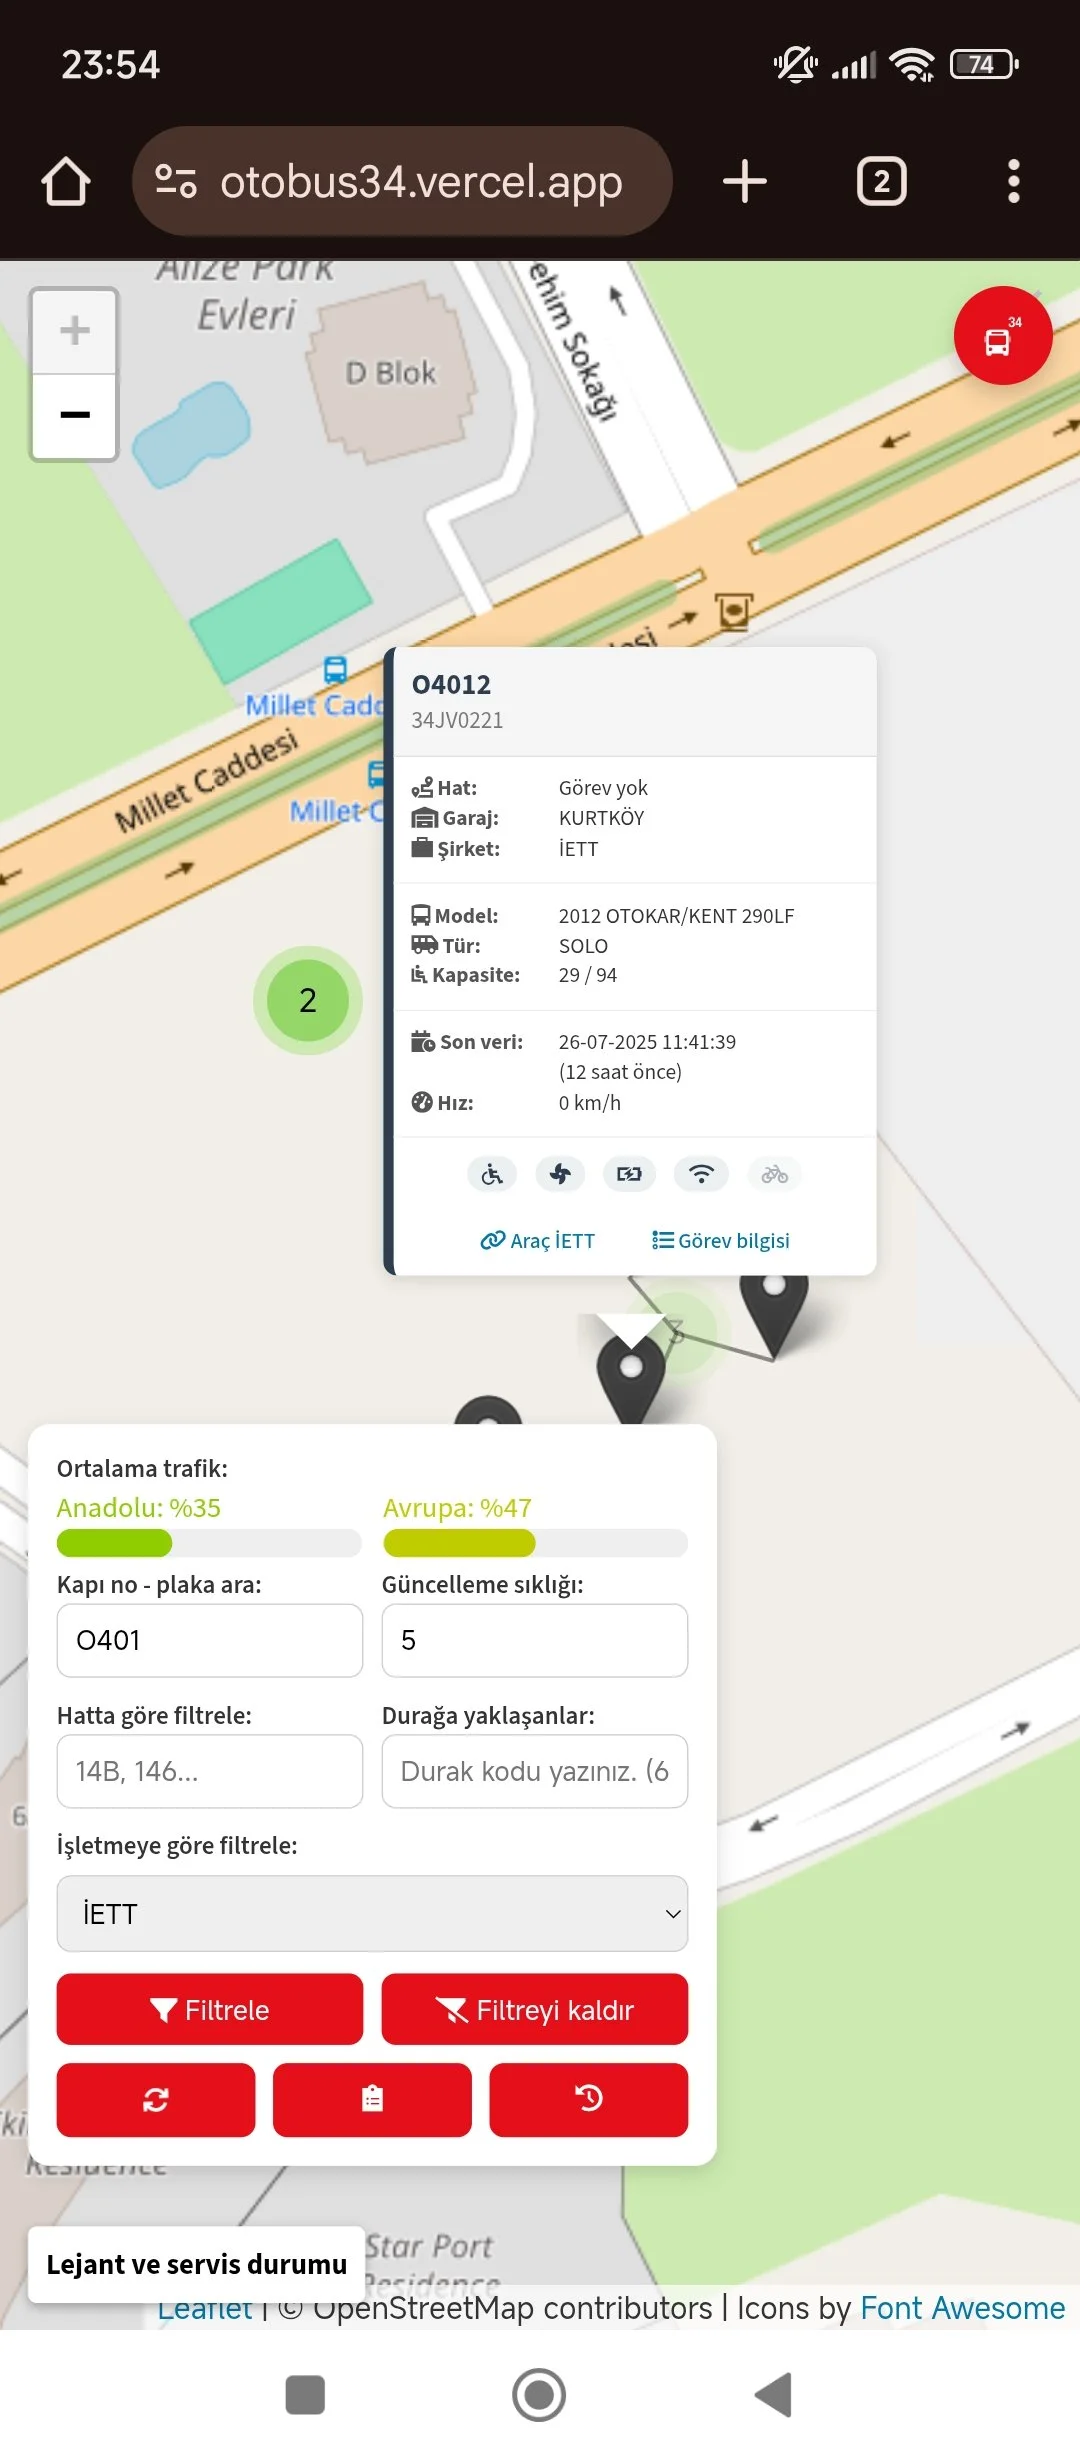This screenshot has height=2460, width=1080.
Task: Zoom in on the map
Action: tap(75, 331)
